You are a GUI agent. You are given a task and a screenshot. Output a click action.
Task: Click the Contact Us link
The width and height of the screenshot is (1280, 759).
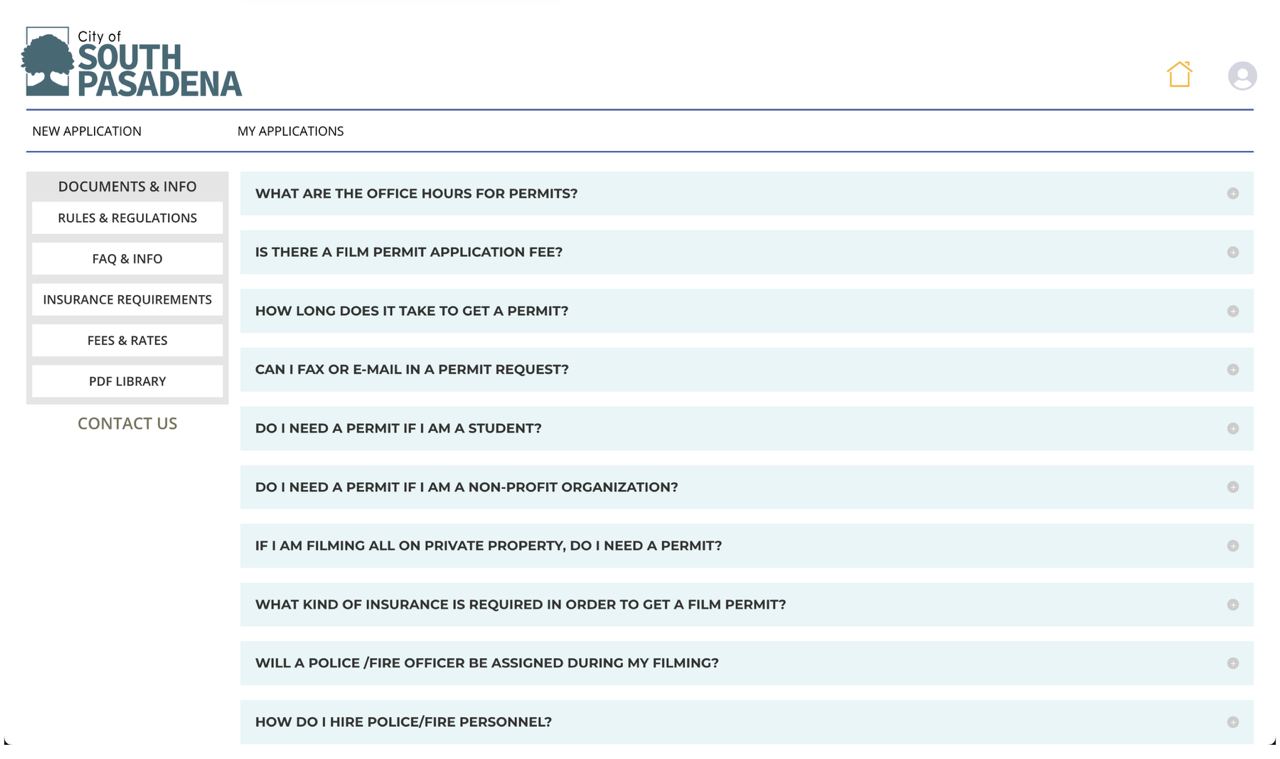tap(127, 424)
